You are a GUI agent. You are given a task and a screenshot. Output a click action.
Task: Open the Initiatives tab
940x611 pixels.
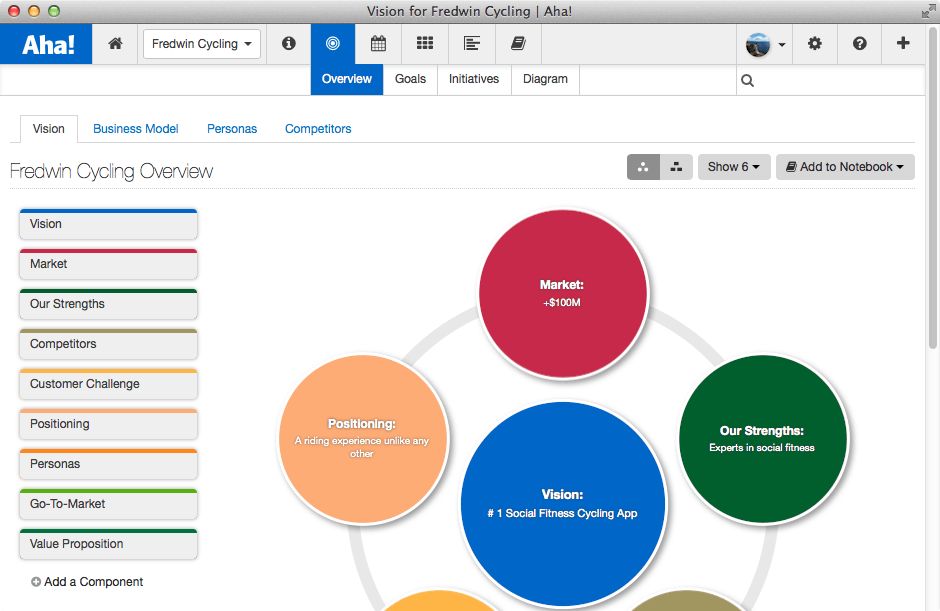click(473, 79)
